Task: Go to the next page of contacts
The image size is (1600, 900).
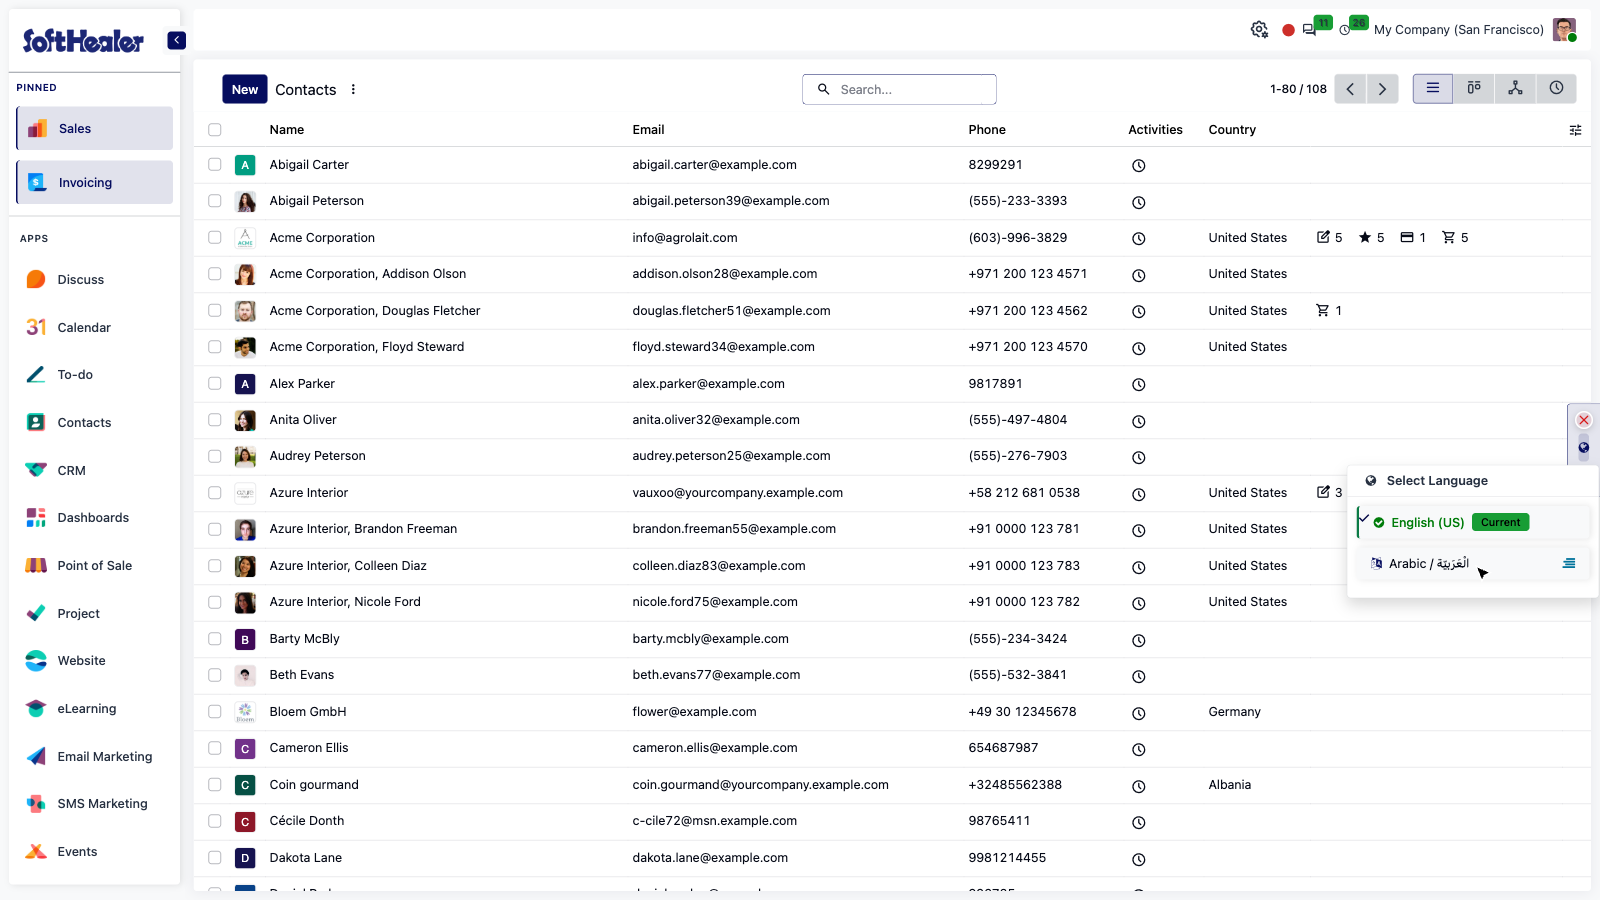Action: (x=1382, y=89)
